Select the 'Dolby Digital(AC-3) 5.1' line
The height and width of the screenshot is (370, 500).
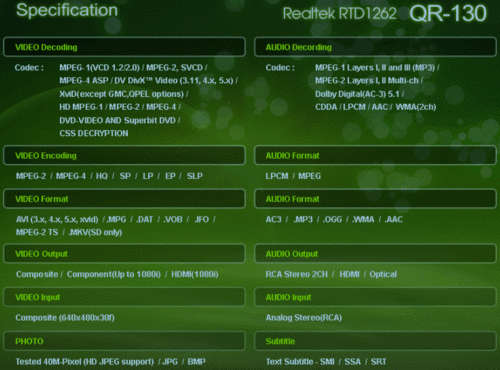pyautogui.click(x=359, y=94)
